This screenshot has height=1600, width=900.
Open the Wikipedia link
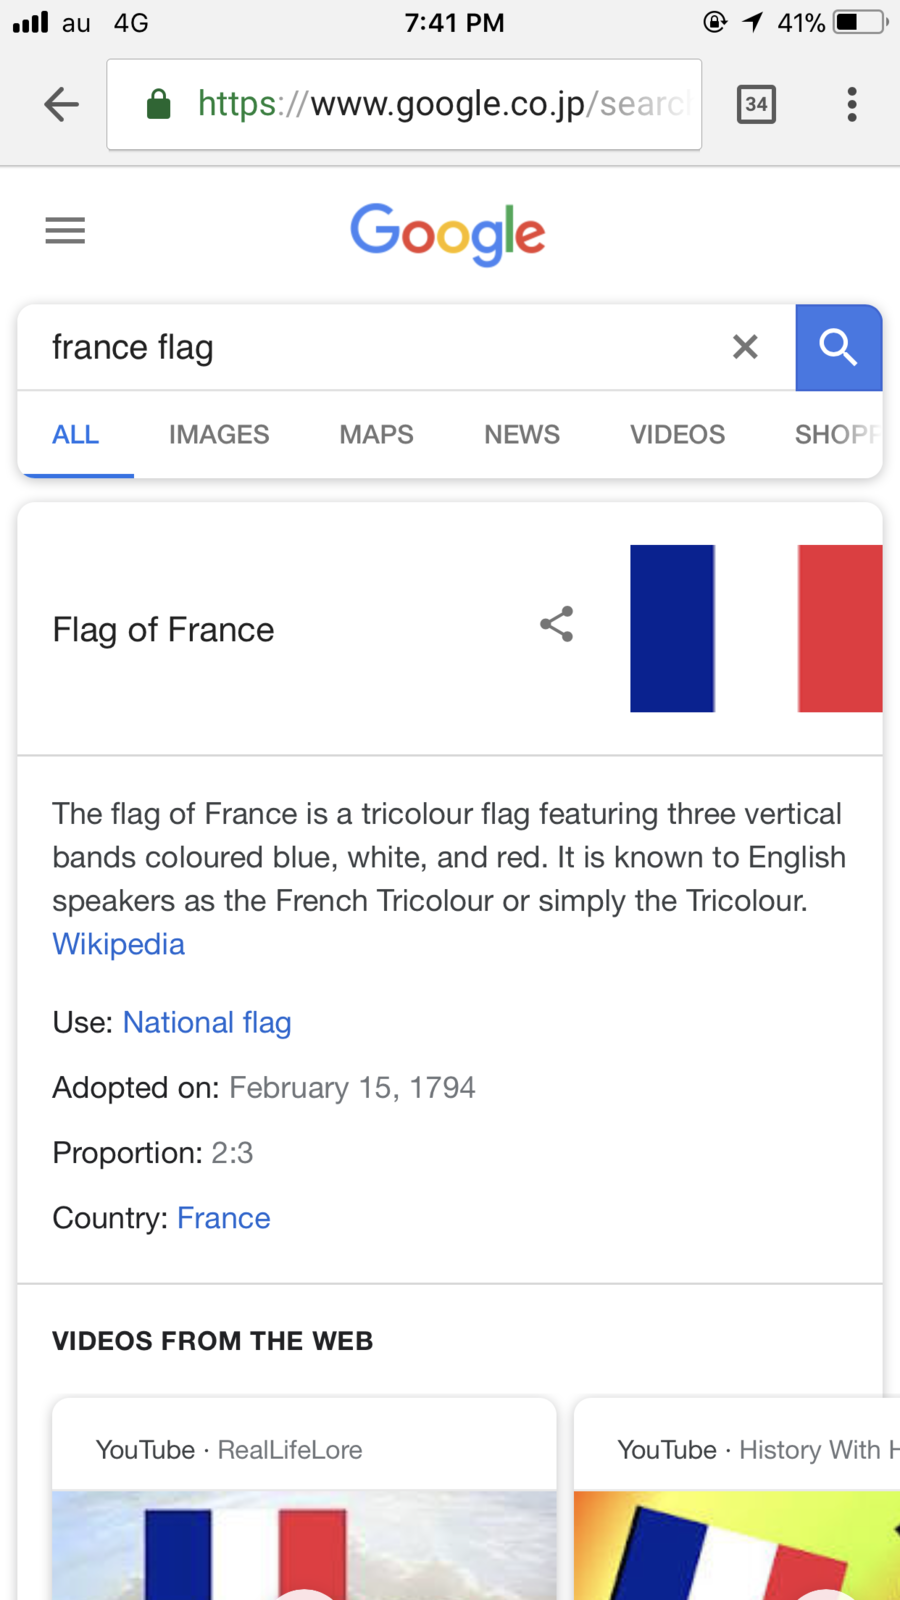point(118,943)
